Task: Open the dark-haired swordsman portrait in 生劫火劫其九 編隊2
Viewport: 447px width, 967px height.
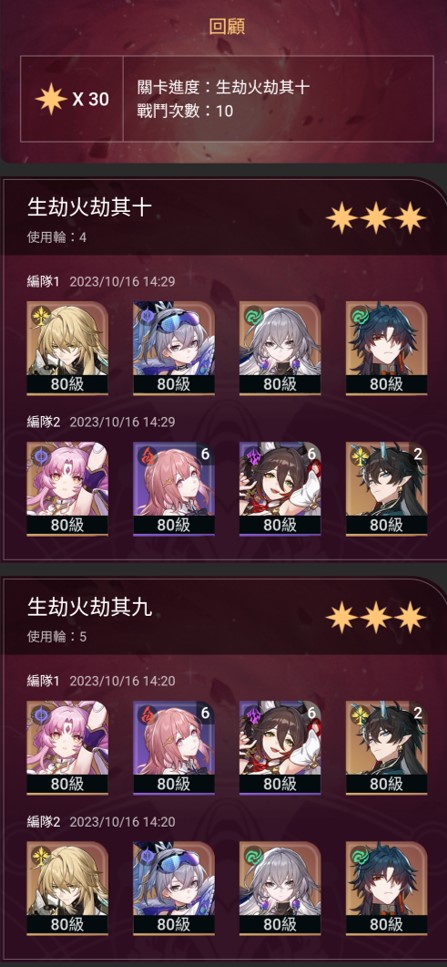Action: pyautogui.click(x=387, y=888)
